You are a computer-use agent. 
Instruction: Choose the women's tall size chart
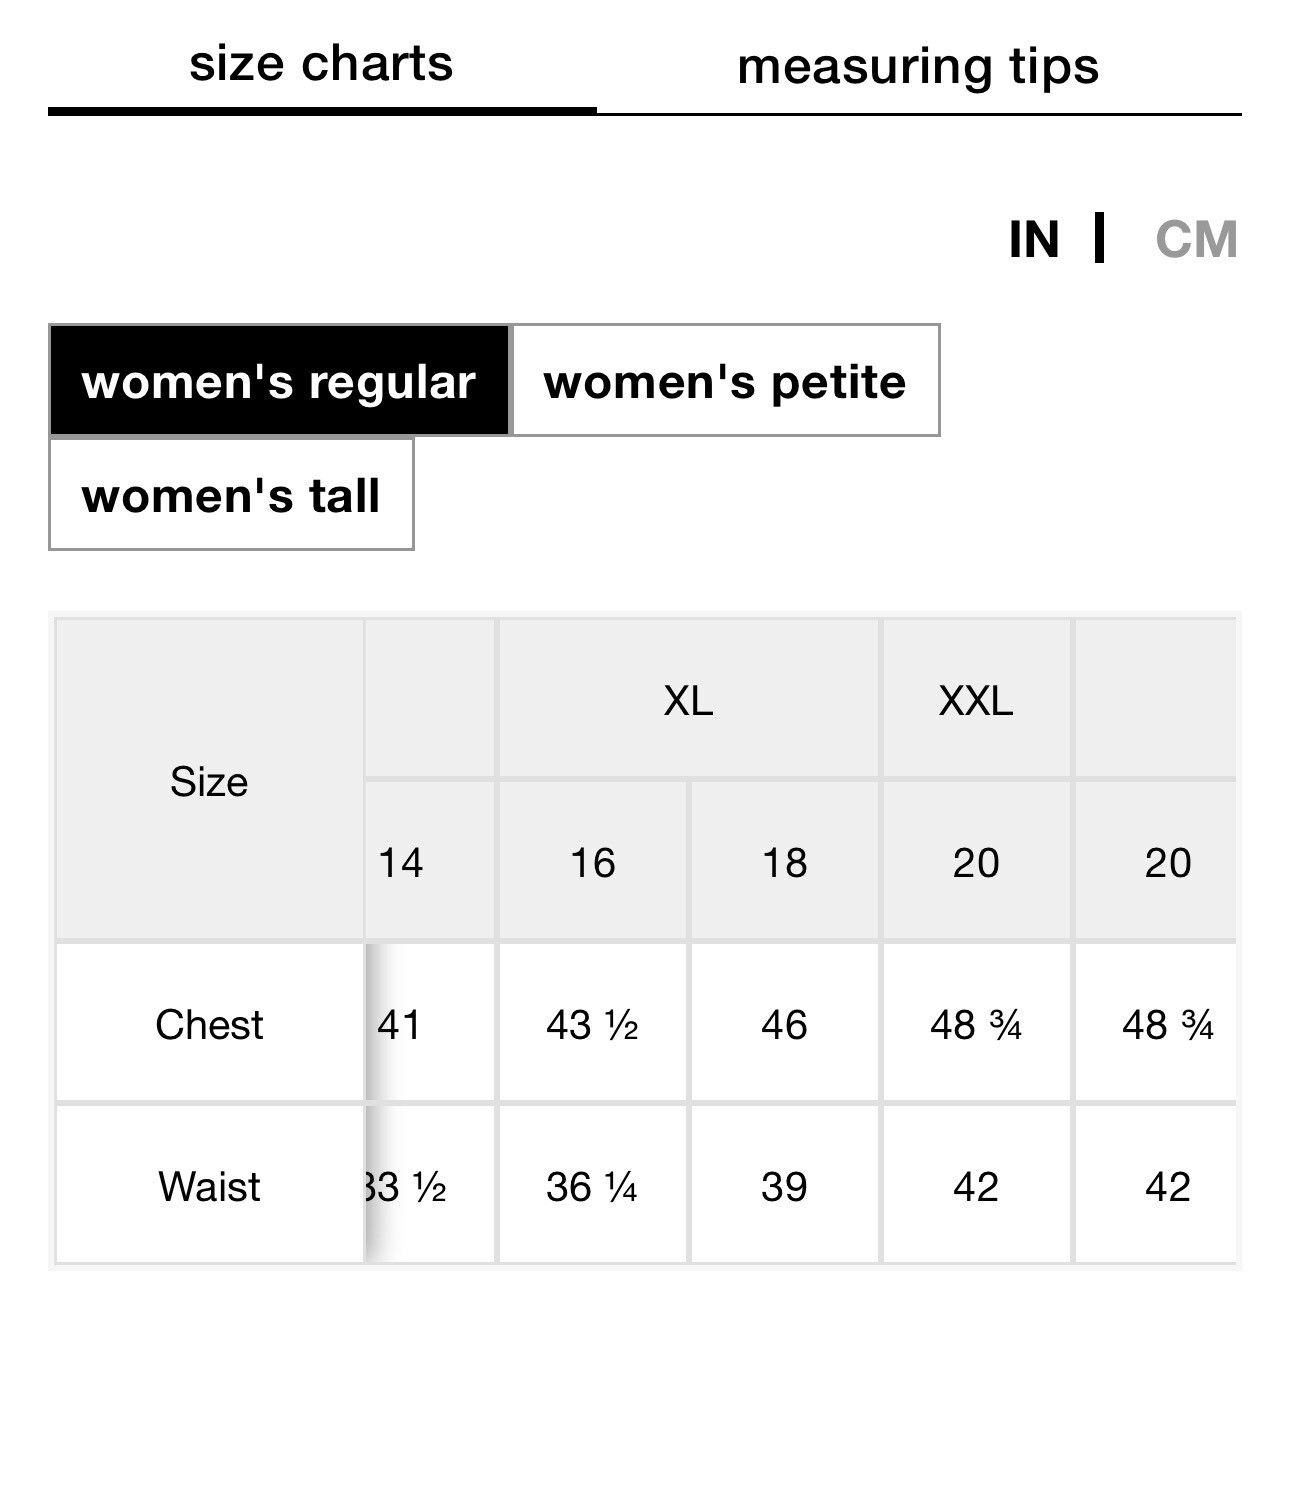(231, 495)
